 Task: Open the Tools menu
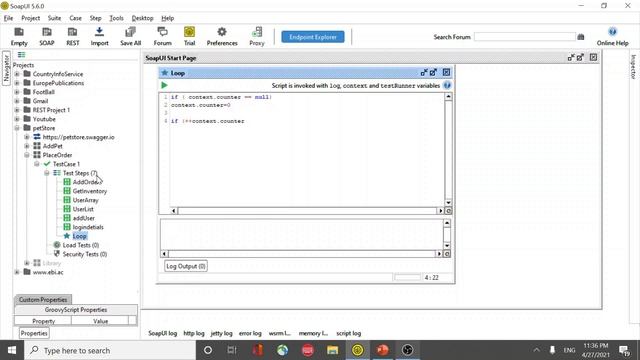tap(116, 18)
